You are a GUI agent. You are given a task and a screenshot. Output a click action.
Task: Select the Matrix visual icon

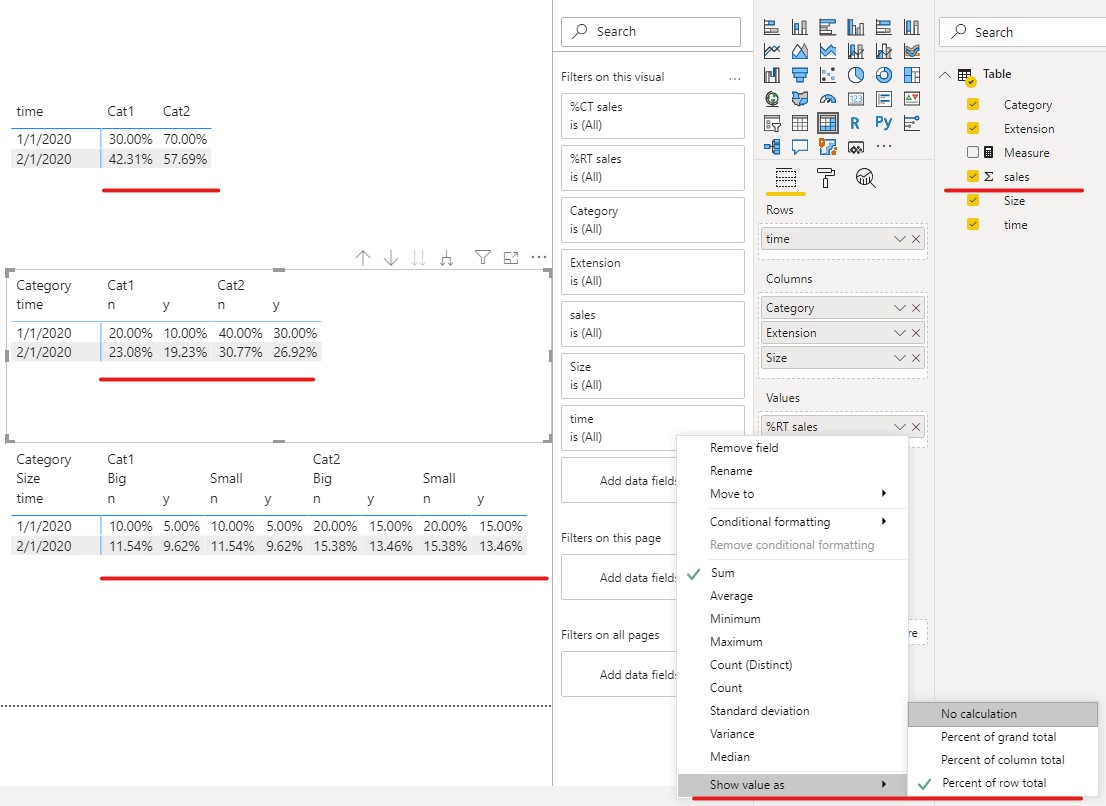pos(827,123)
